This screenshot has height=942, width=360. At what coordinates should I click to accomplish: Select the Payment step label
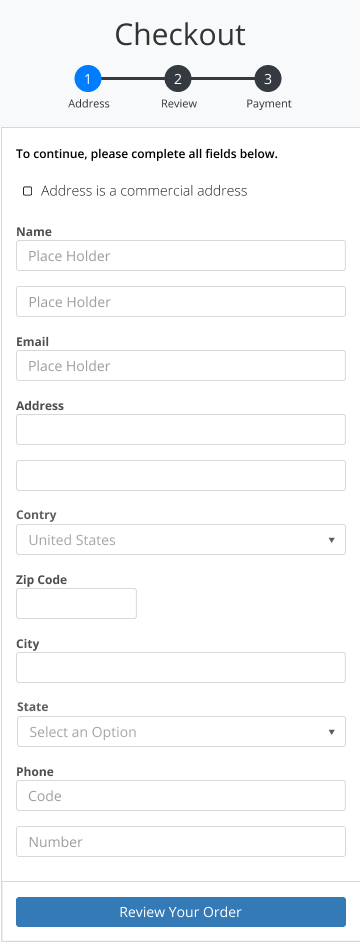click(x=269, y=103)
